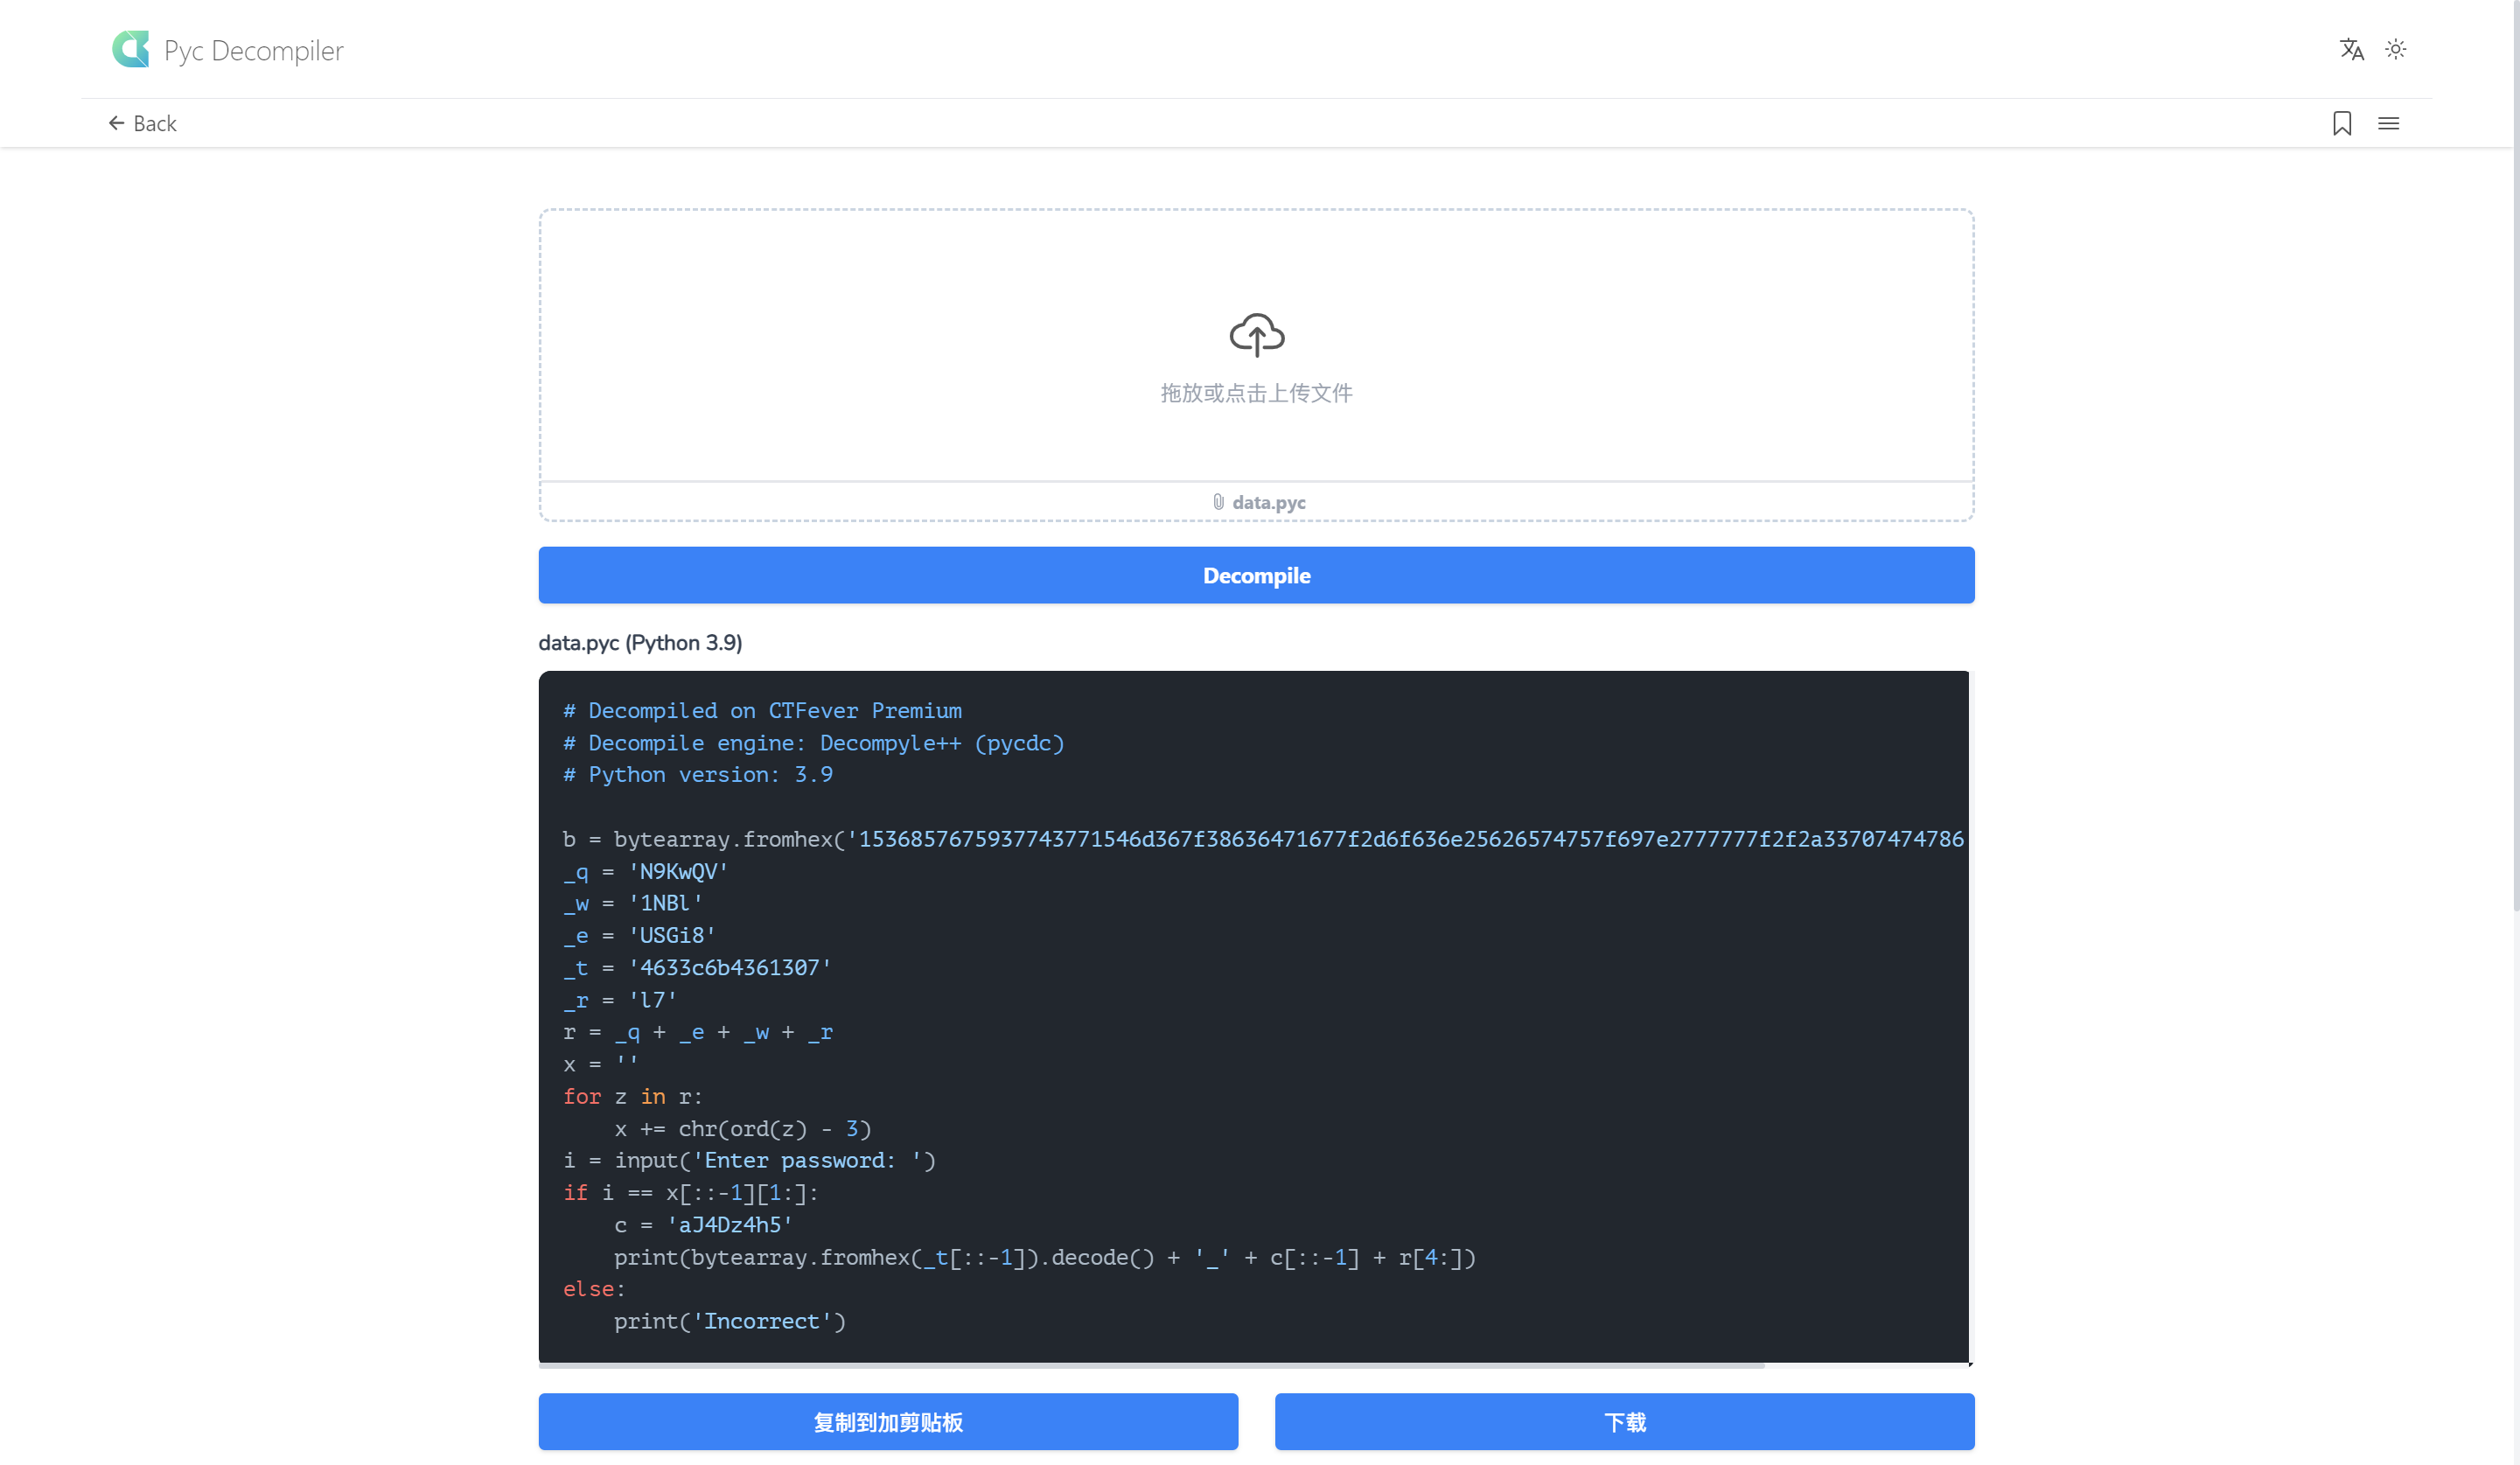Viewport: 2520px width, 1465px height.
Task: Click the cloud upload icon
Action: (1256, 335)
